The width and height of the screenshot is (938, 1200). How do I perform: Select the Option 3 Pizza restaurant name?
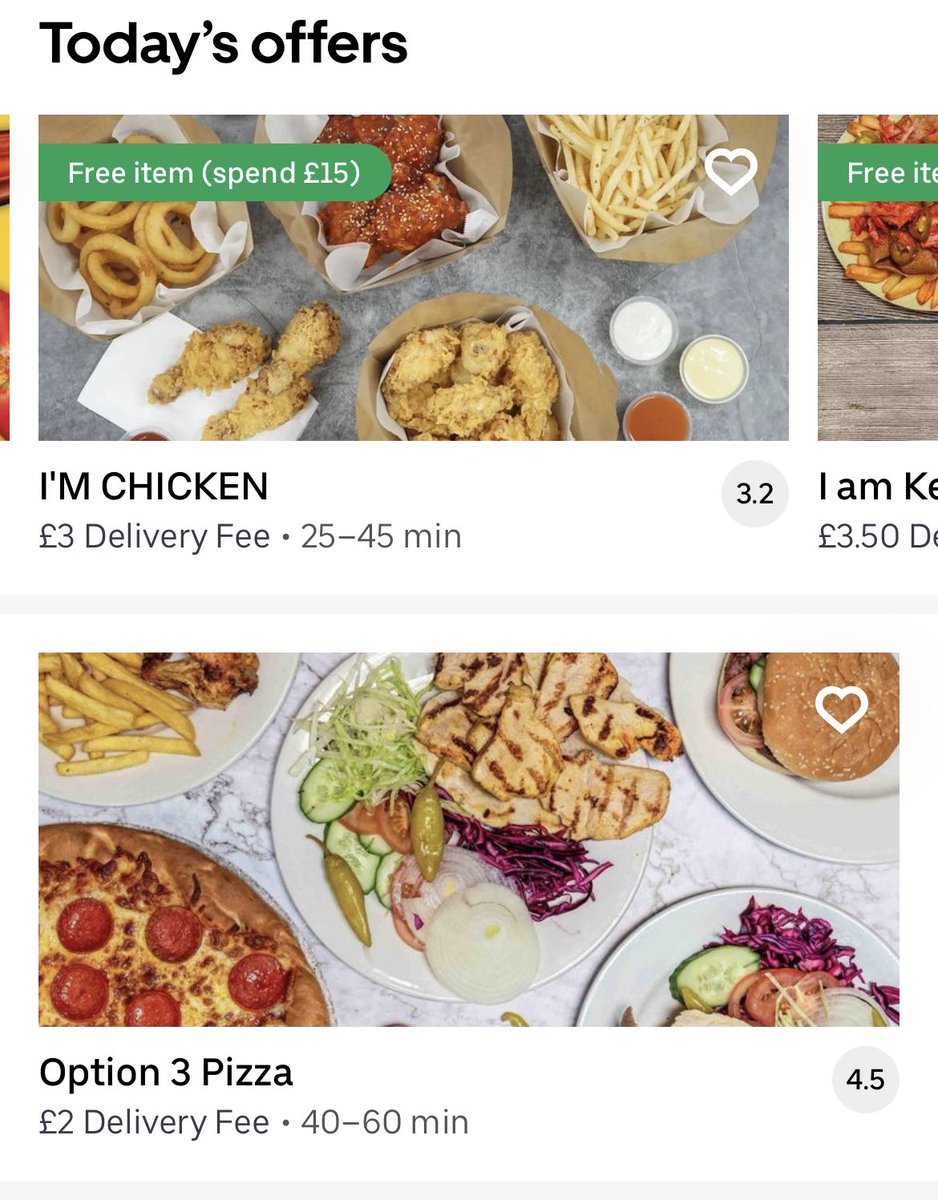click(166, 1073)
